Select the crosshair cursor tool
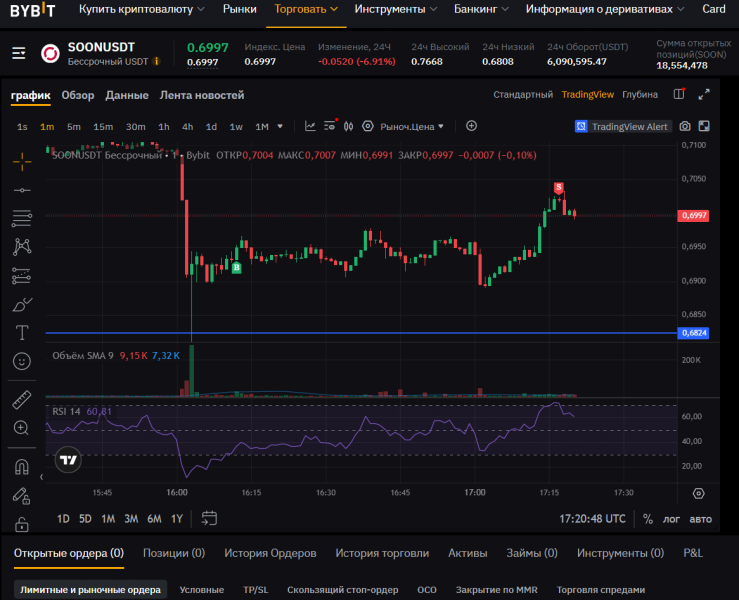This screenshot has height=600, width=739. (x=22, y=162)
